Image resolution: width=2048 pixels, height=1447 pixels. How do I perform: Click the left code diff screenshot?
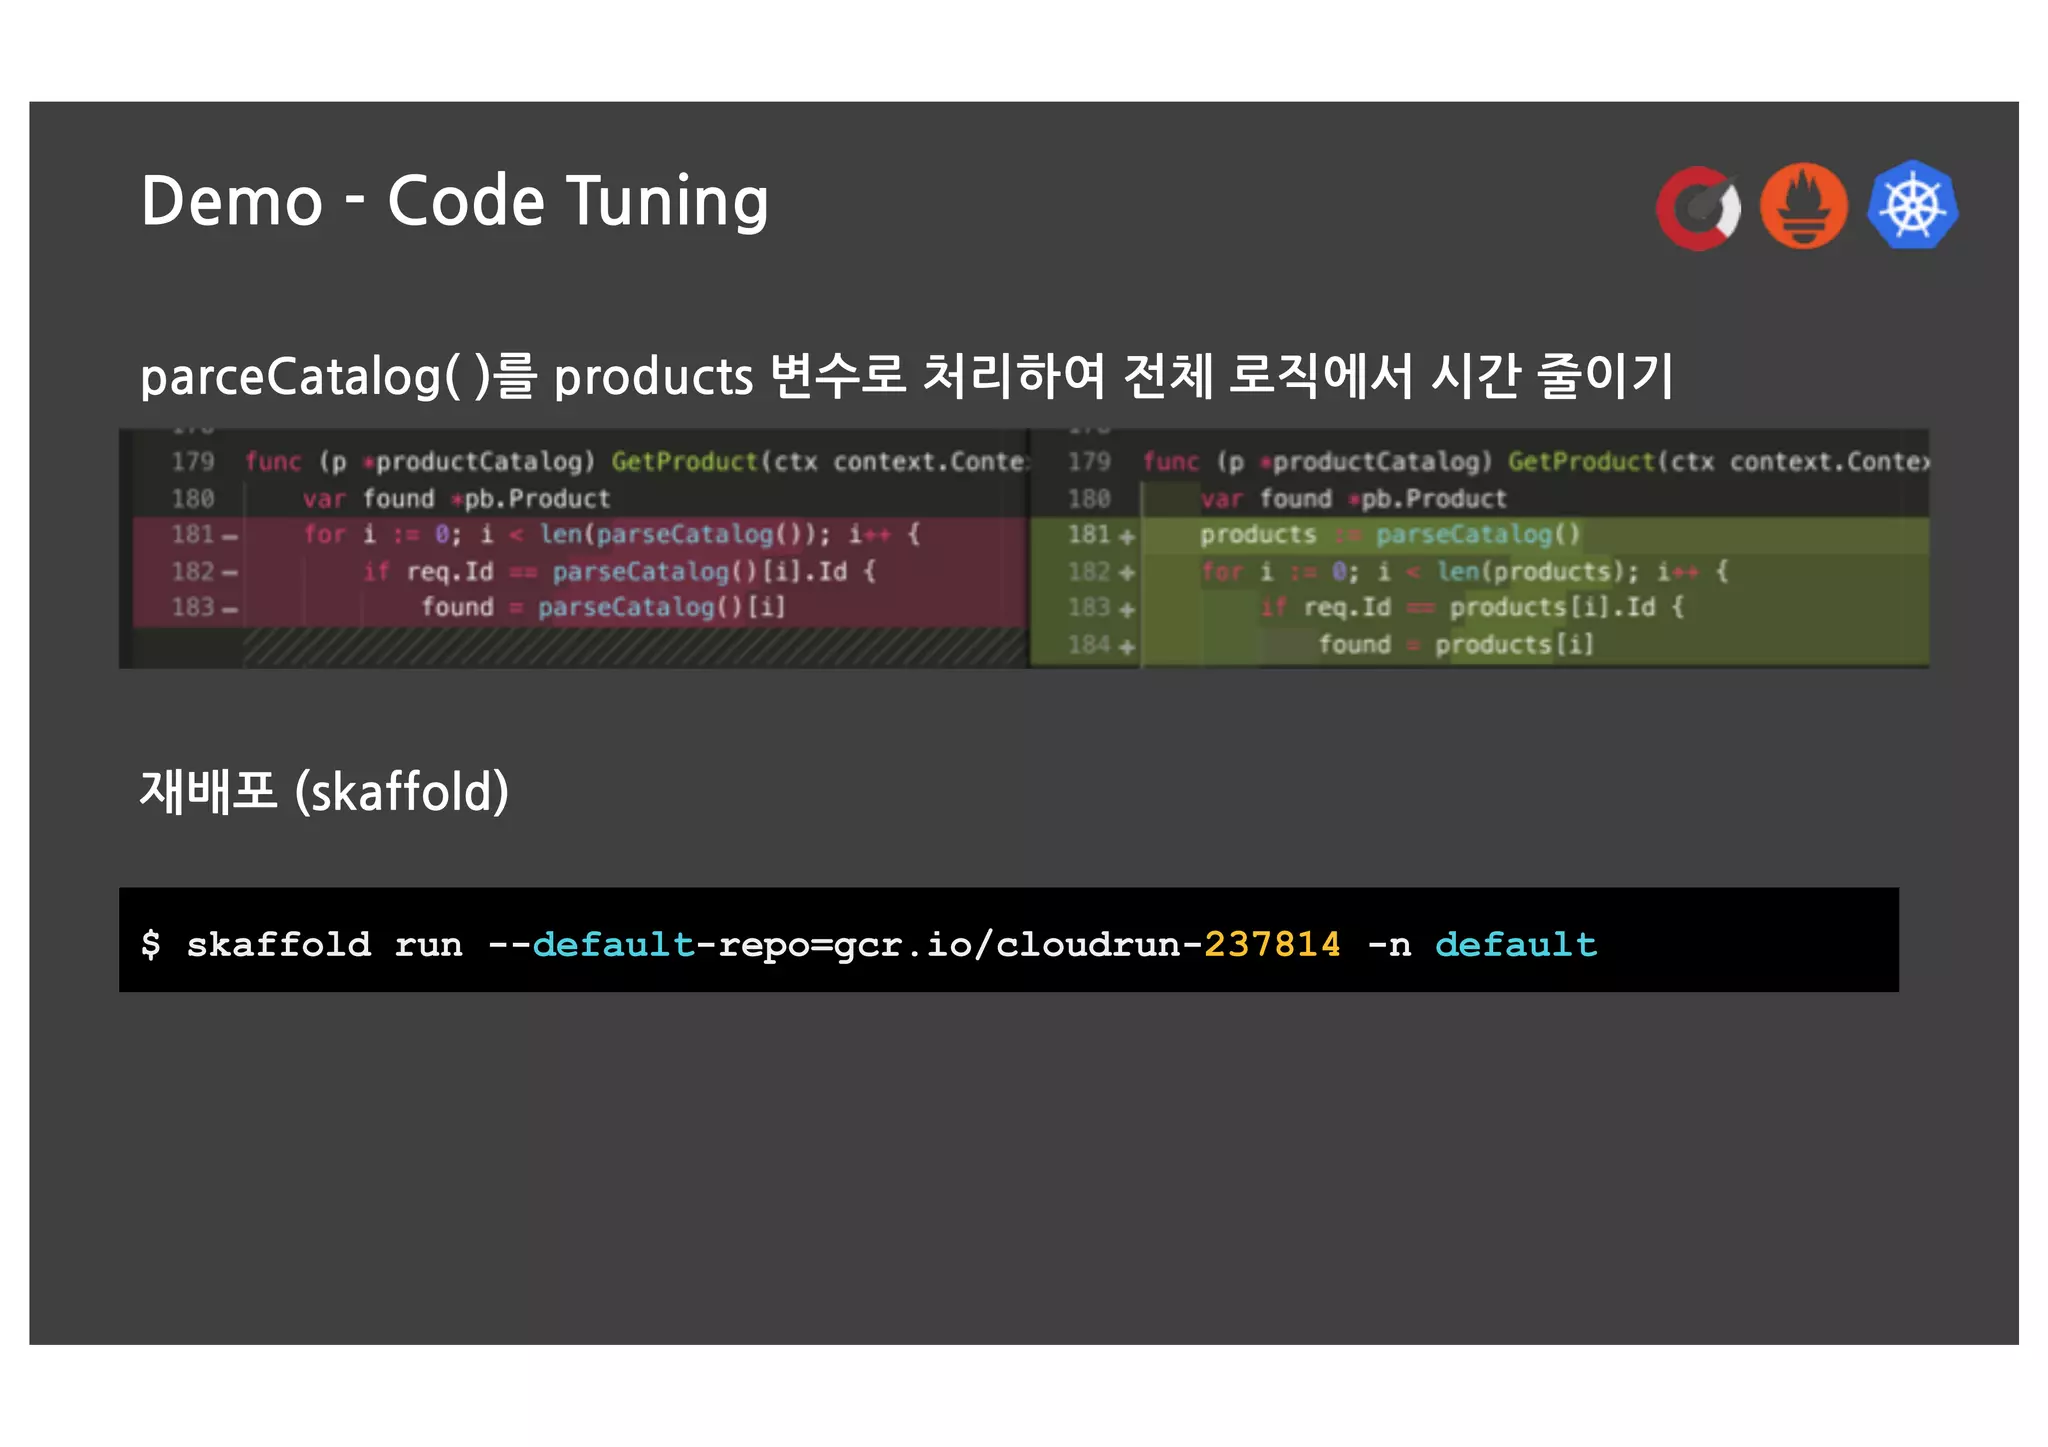tap(574, 548)
